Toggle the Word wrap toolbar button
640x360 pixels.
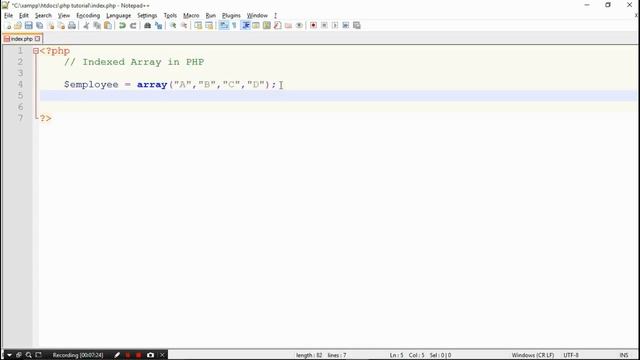(224, 25)
